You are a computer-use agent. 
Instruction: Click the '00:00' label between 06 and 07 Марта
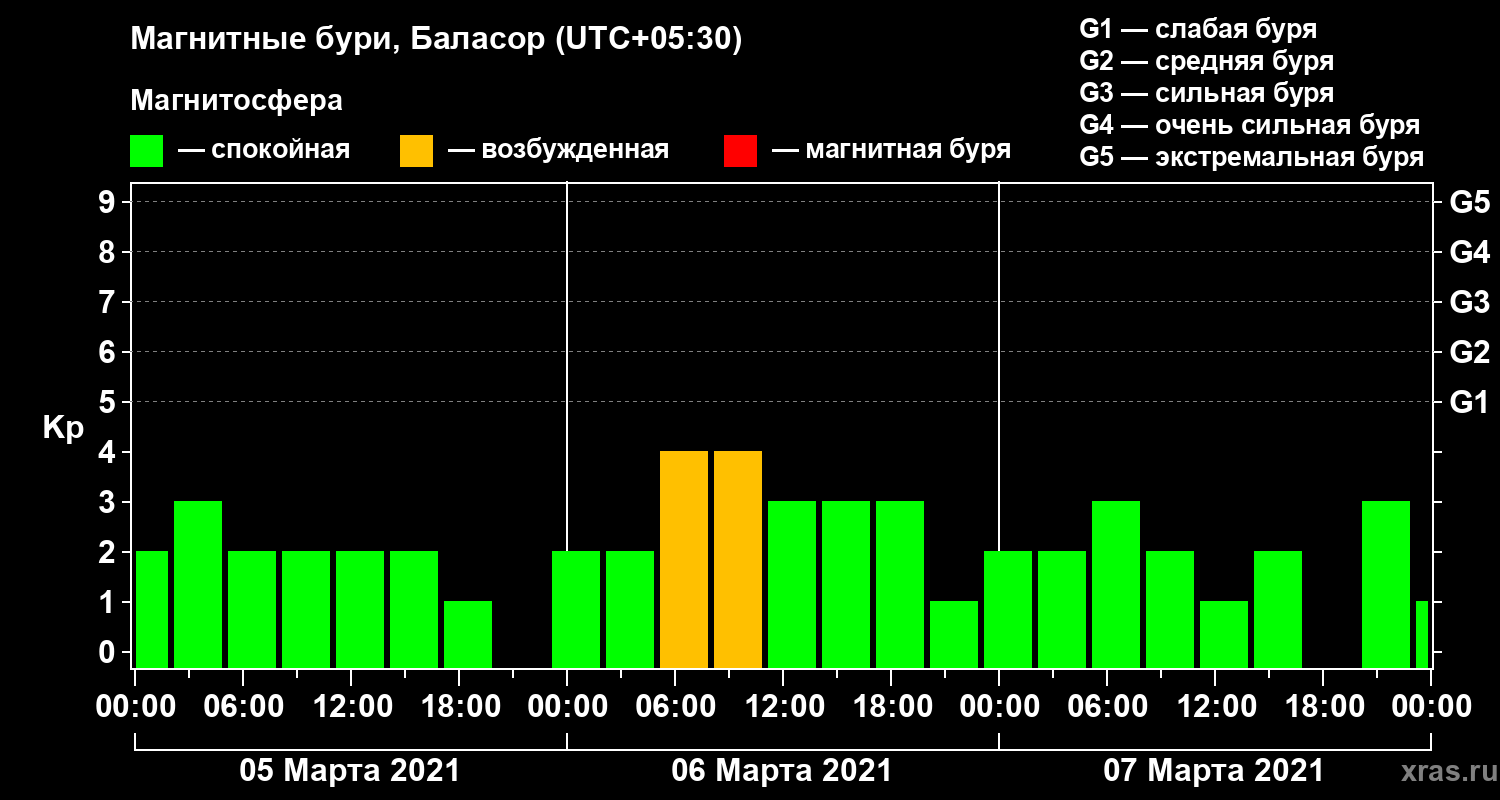pyautogui.click(x=999, y=707)
